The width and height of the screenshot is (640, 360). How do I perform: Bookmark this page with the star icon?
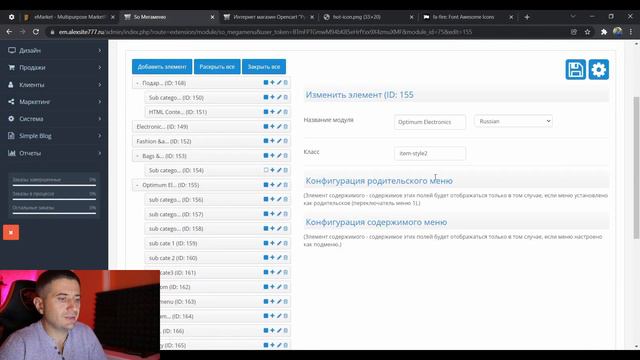(x=587, y=31)
